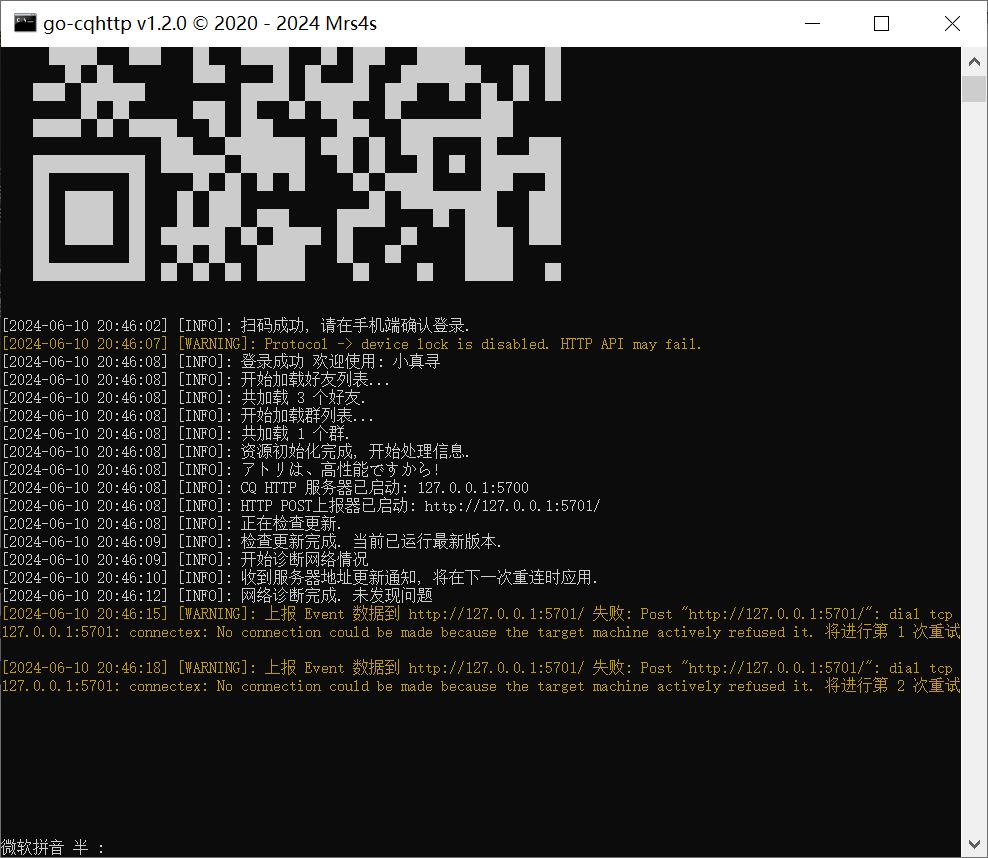Maximize the go-cqhttp console window
988x858 pixels.
882,23
